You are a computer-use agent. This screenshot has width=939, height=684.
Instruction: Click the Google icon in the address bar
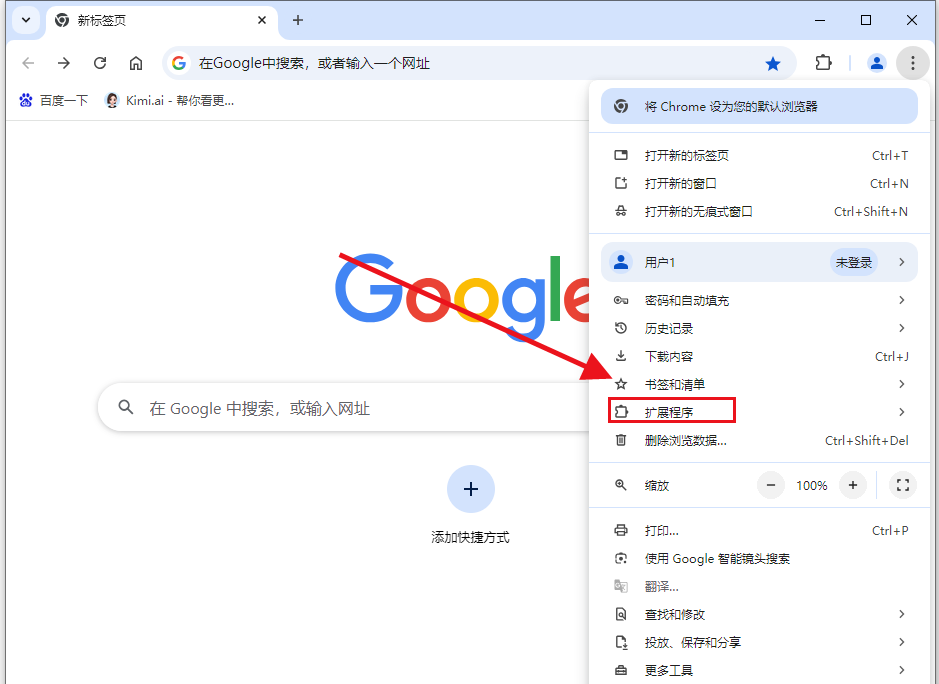coord(178,63)
